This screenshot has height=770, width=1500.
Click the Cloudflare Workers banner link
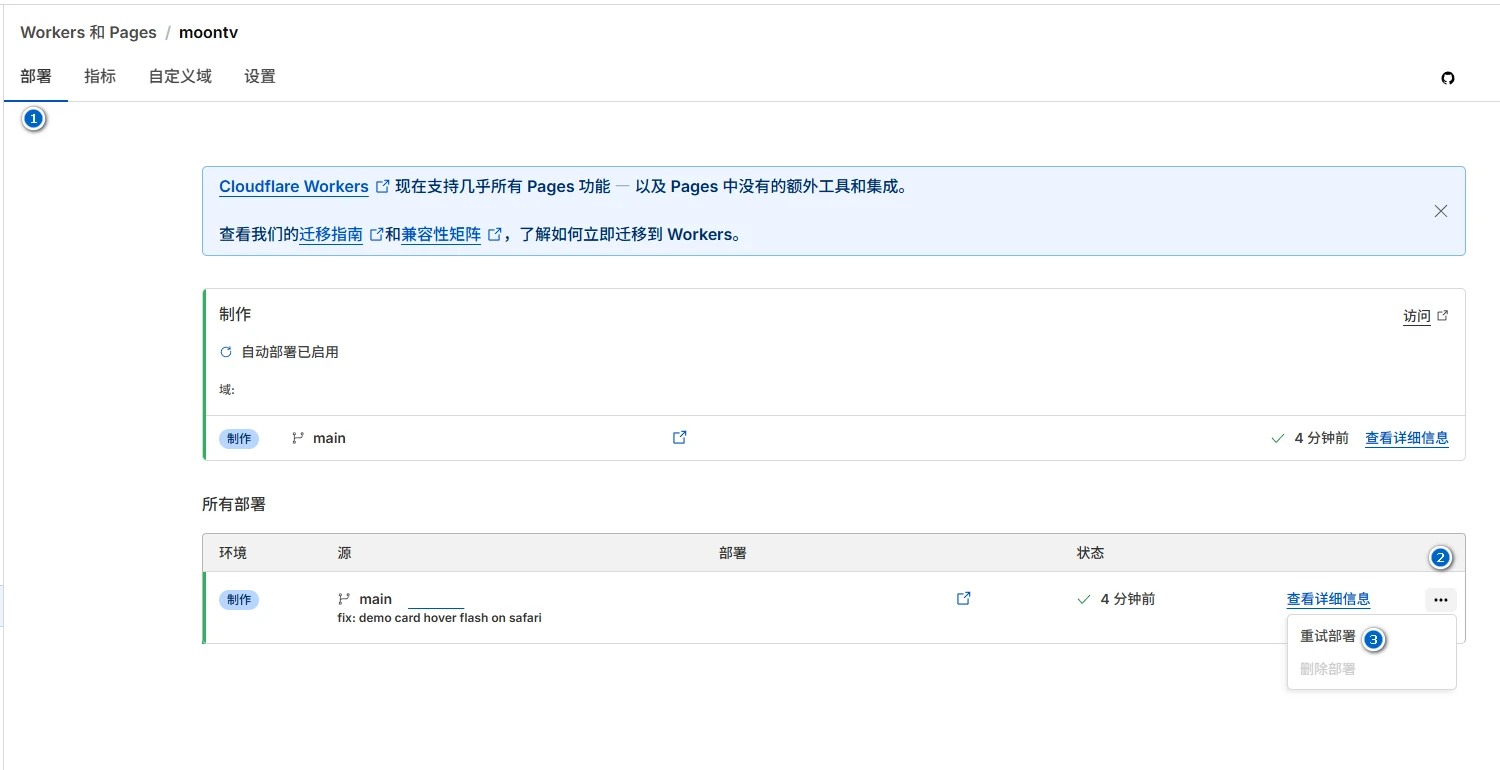294,187
